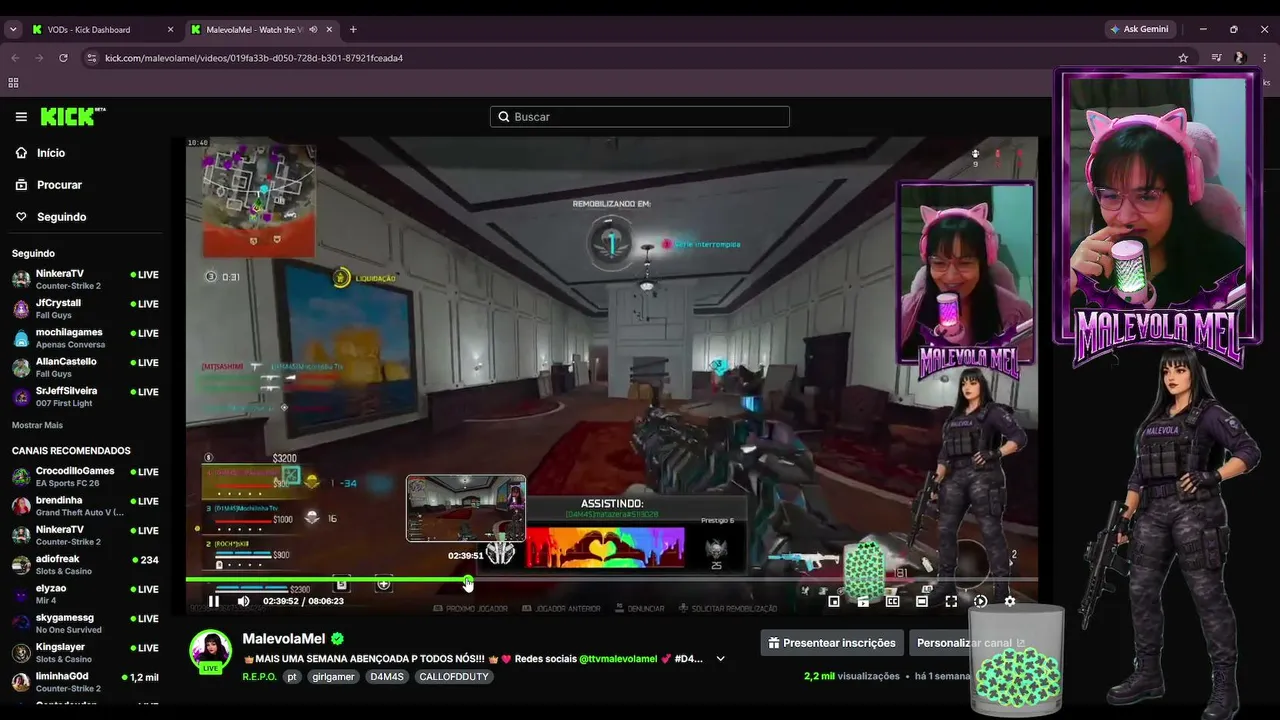The width and height of the screenshot is (1280, 720).
Task: Click the verified badge beside MalevolaMel
Action: coord(338,639)
